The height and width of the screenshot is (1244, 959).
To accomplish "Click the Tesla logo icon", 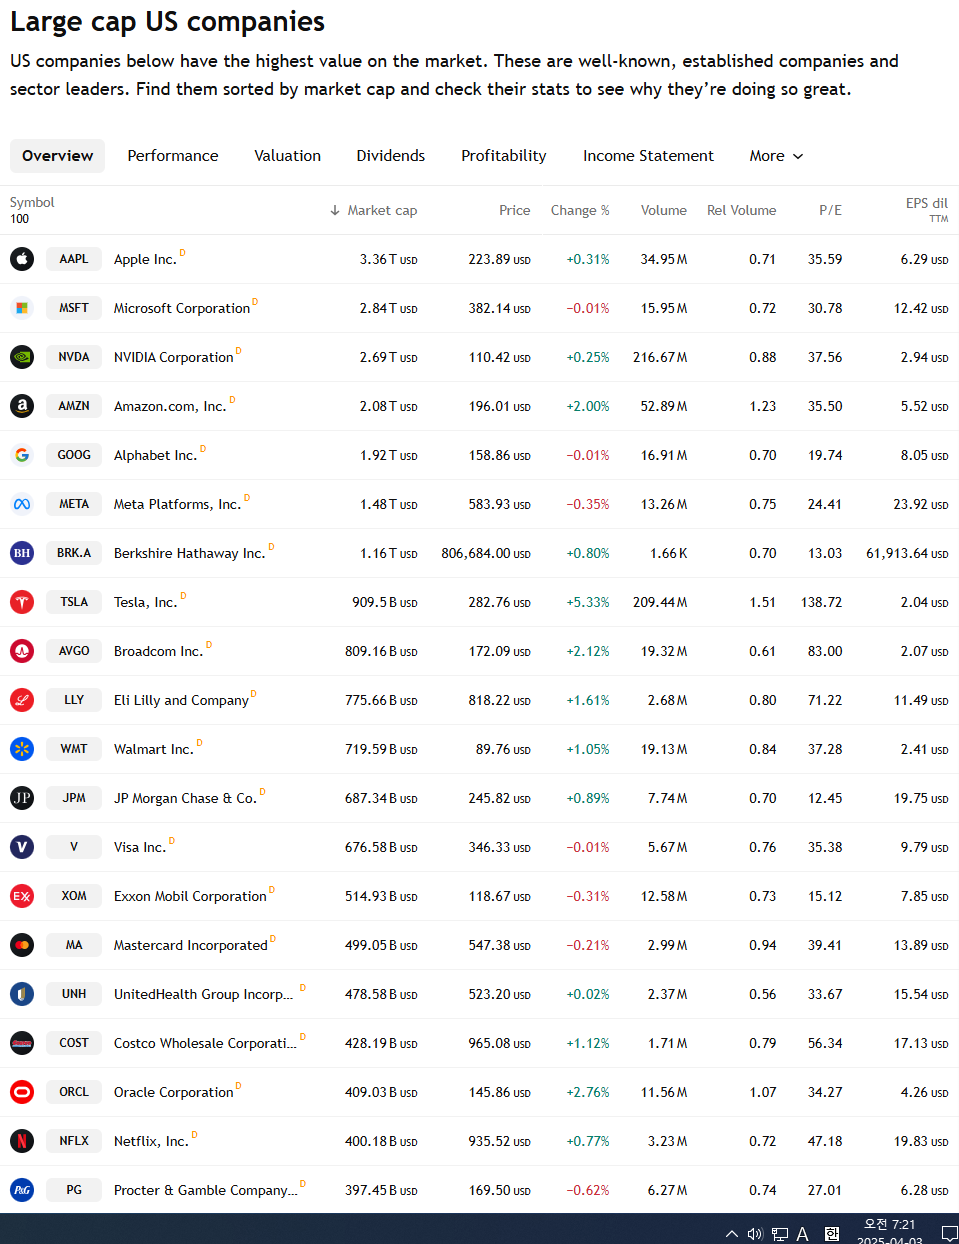I will pos(22,602).
